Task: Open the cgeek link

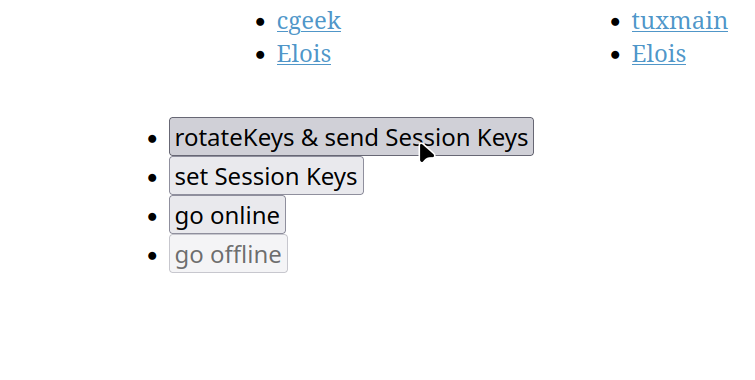Action: click(x=309, y=21)
